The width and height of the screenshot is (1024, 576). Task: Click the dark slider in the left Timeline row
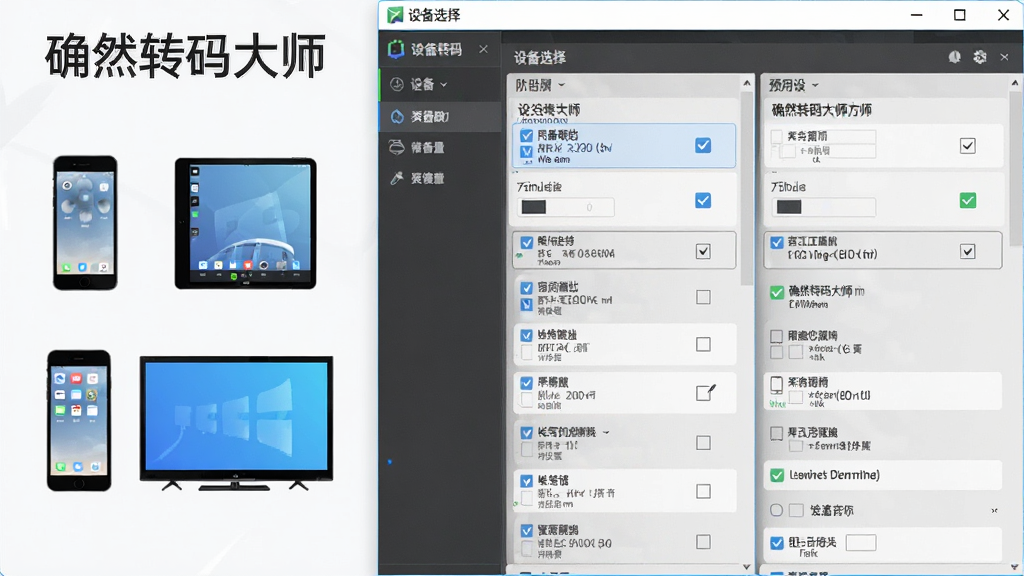tap(534, 207)
